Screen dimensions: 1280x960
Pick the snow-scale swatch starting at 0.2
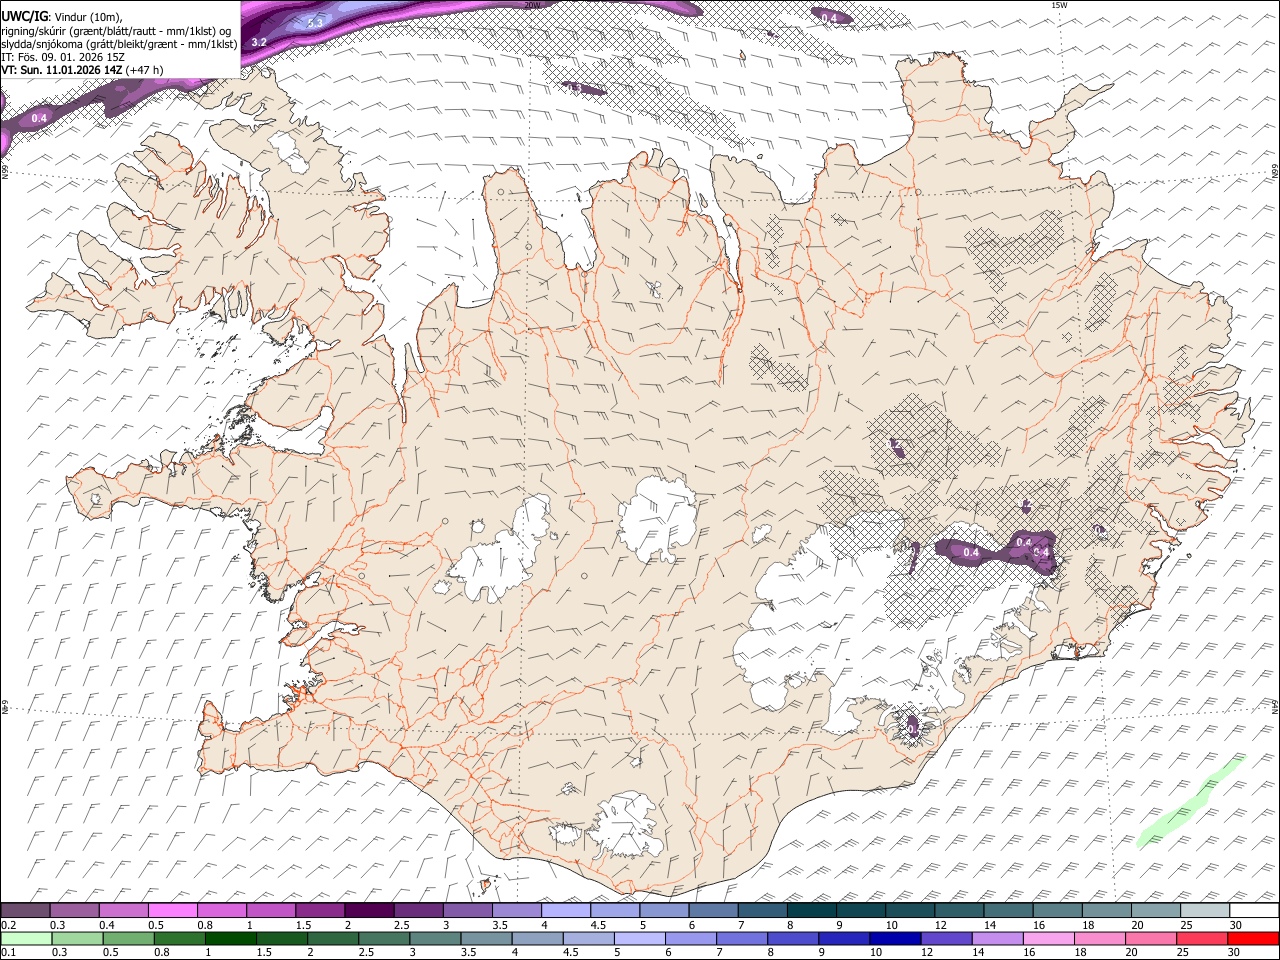tap(26, 911)
